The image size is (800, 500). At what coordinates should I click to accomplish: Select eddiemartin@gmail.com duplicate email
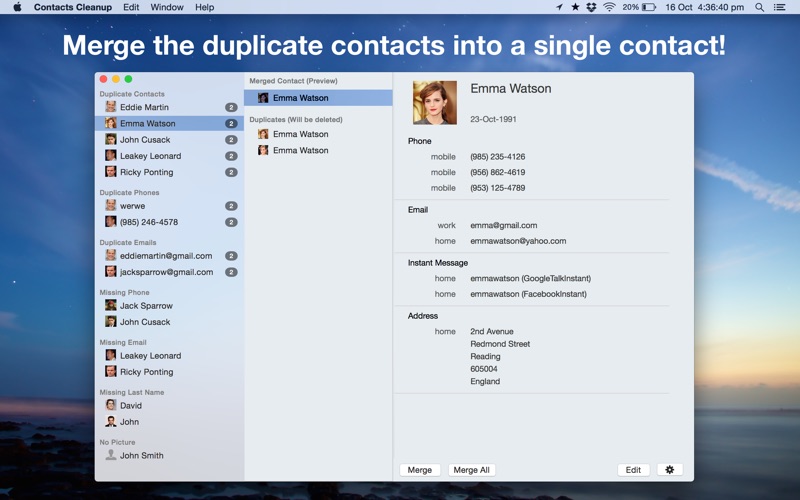point(169,256)
